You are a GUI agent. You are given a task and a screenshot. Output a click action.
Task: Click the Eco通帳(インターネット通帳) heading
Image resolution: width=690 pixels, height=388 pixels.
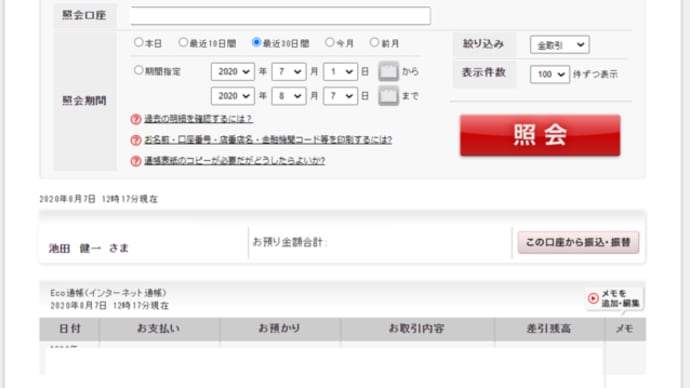(108, 293)
